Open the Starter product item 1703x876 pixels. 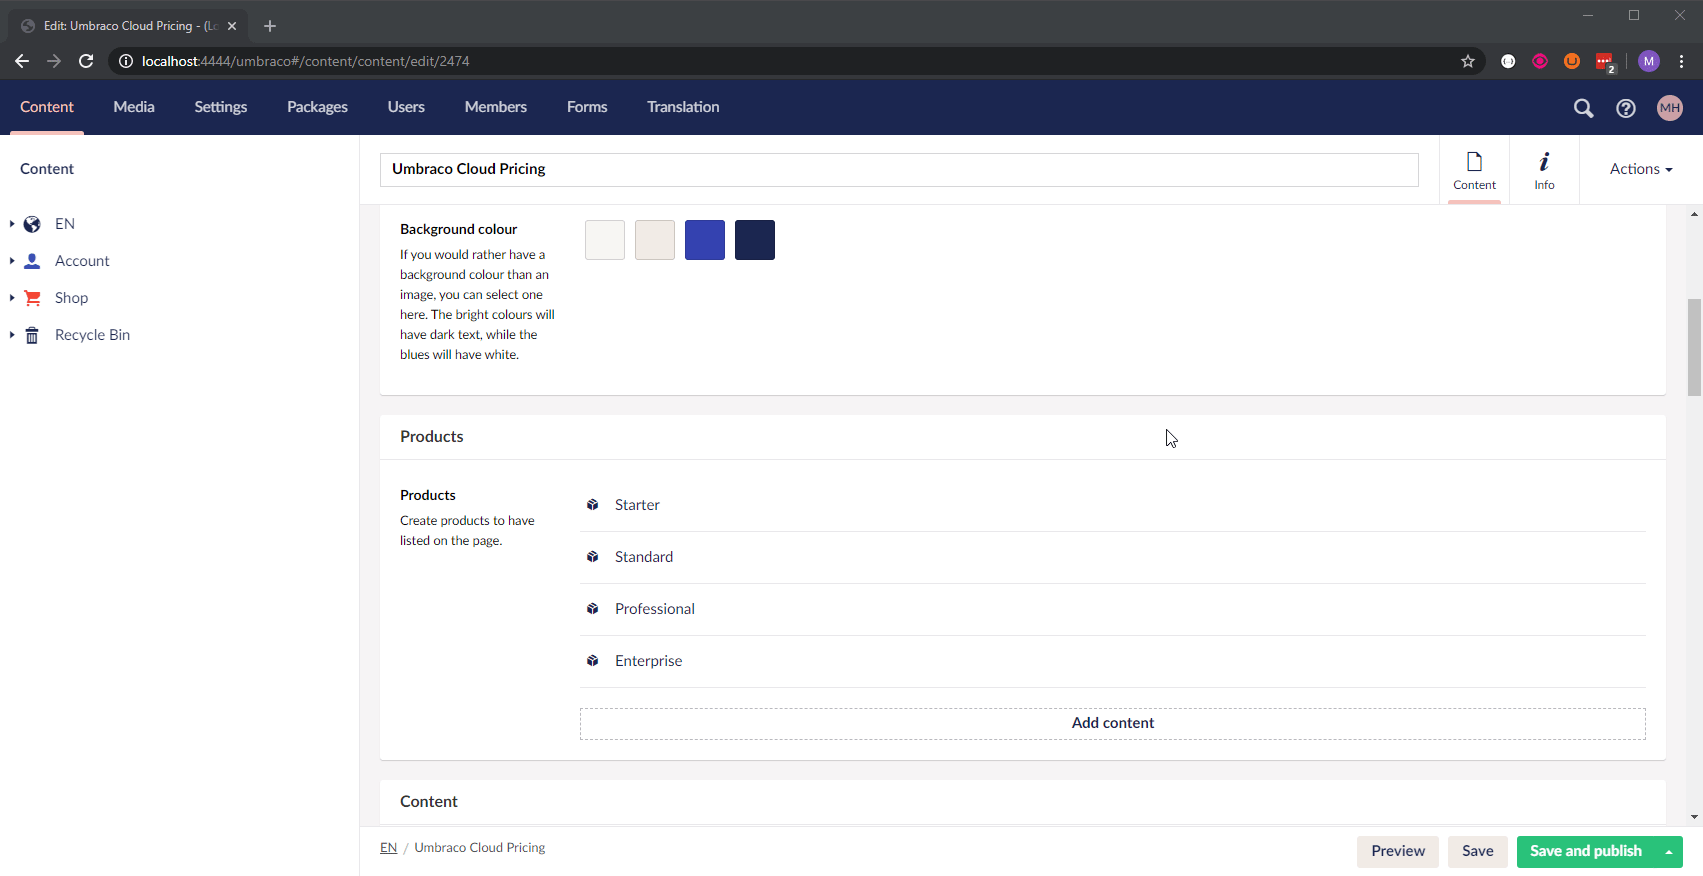[x=1113, y=505]
